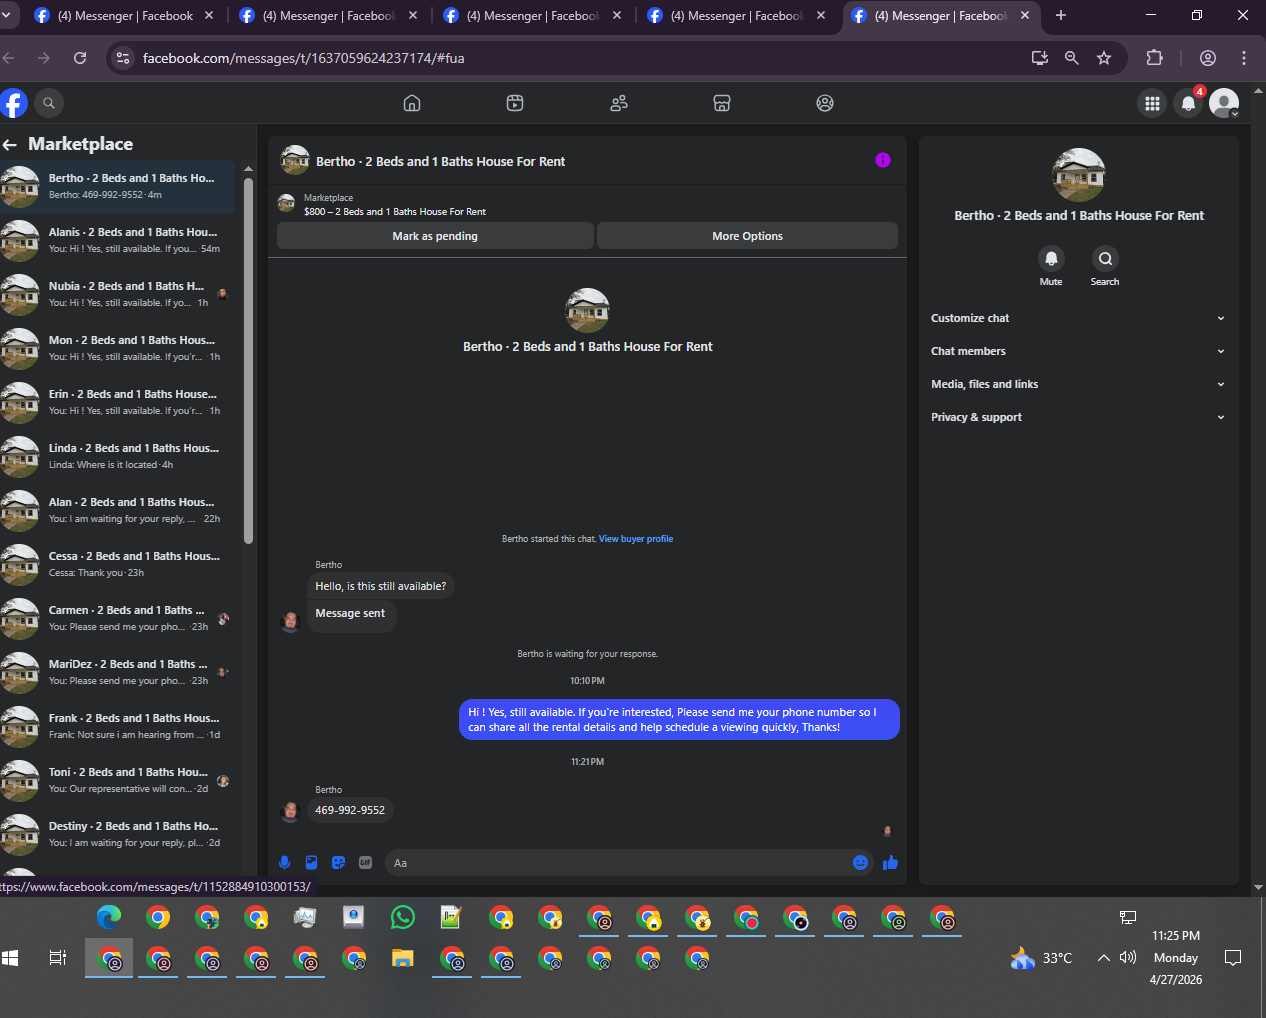The image size is (1266, 1018).
Task: Install app icon in address bar
Action: tap(1040, 58)
